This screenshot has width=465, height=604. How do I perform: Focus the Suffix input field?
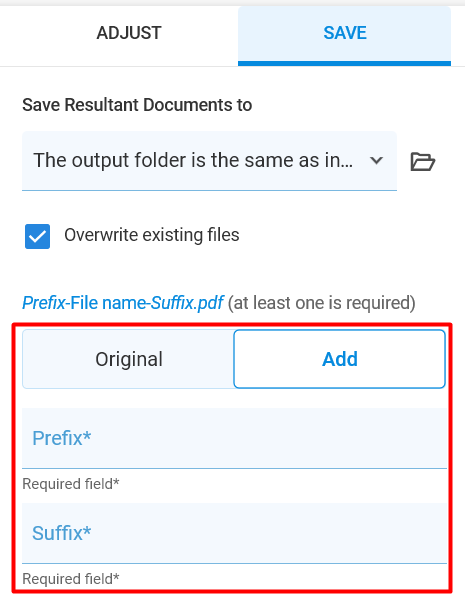[x=234, y=534]
